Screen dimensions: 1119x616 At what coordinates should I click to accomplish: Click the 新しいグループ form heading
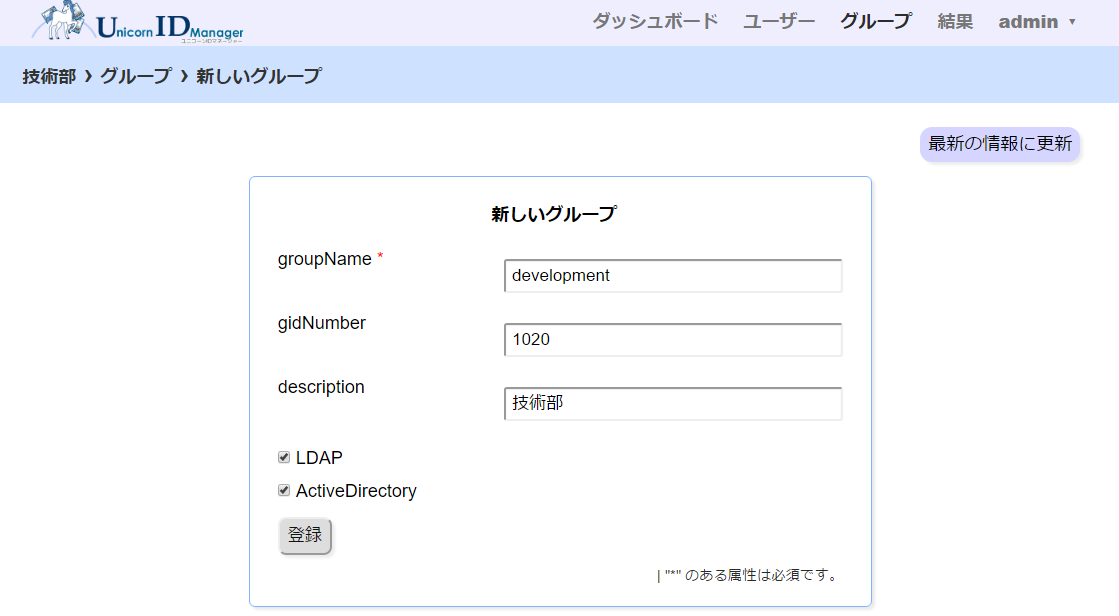pyautogui.click(x=553, y=214)
